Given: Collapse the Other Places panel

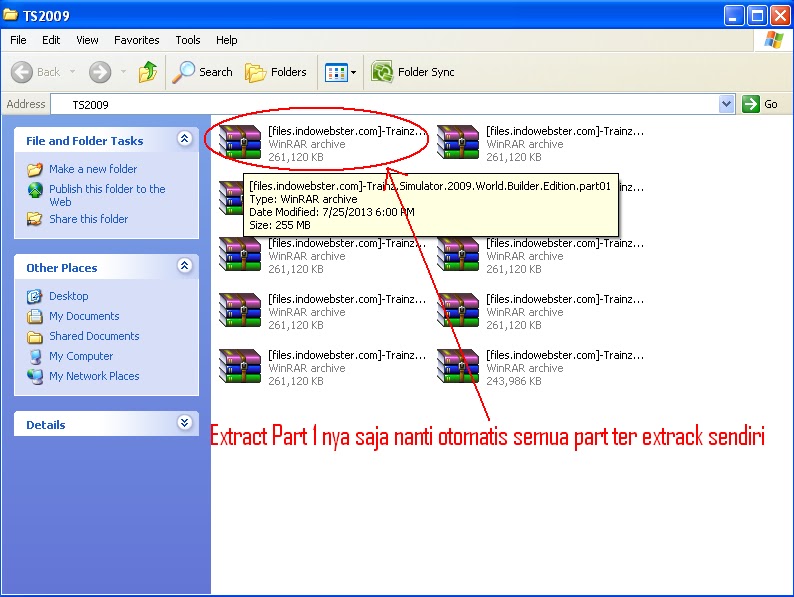Looking at the screenshot, I should pyautogui.click(x=185, y=265).
